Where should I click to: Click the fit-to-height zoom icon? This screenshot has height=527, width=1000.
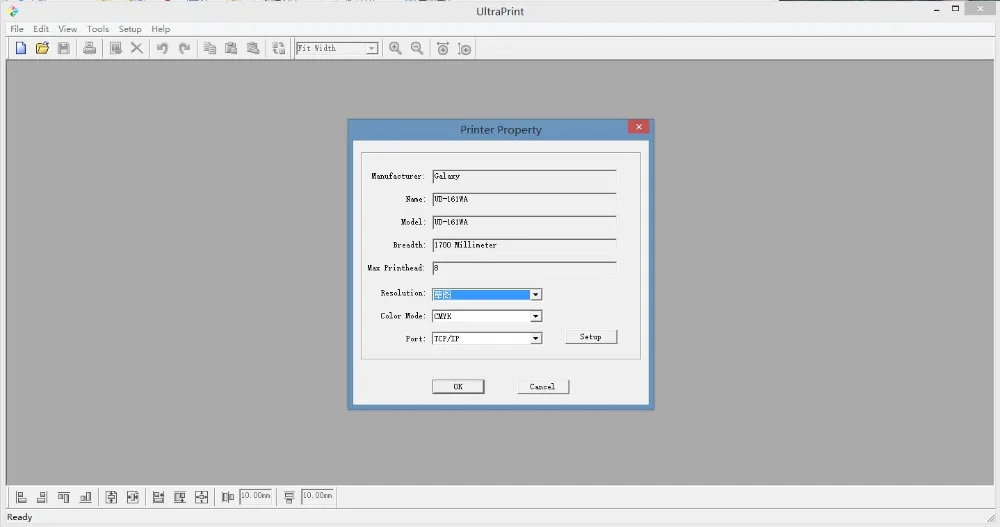click(464, 48)
